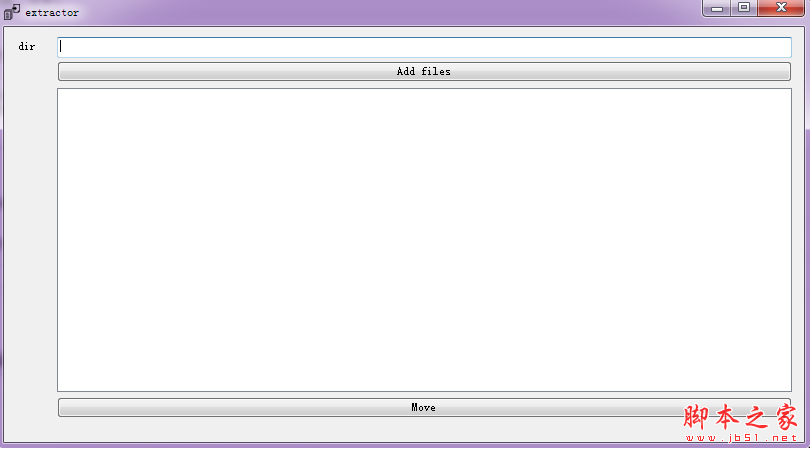Close the extractor window
This screenshot has height=449, width=810.
(781, 8)
